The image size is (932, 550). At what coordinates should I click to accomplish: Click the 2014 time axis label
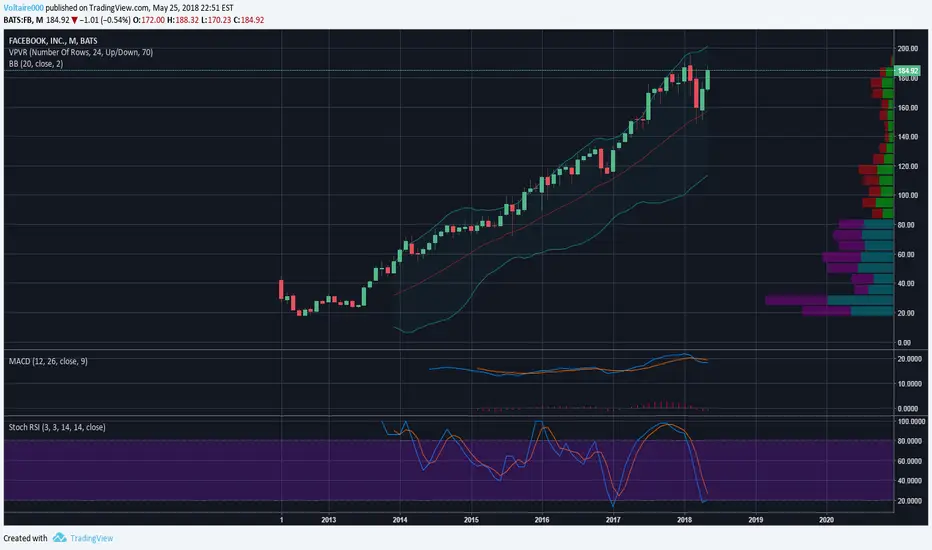[400, 520]
